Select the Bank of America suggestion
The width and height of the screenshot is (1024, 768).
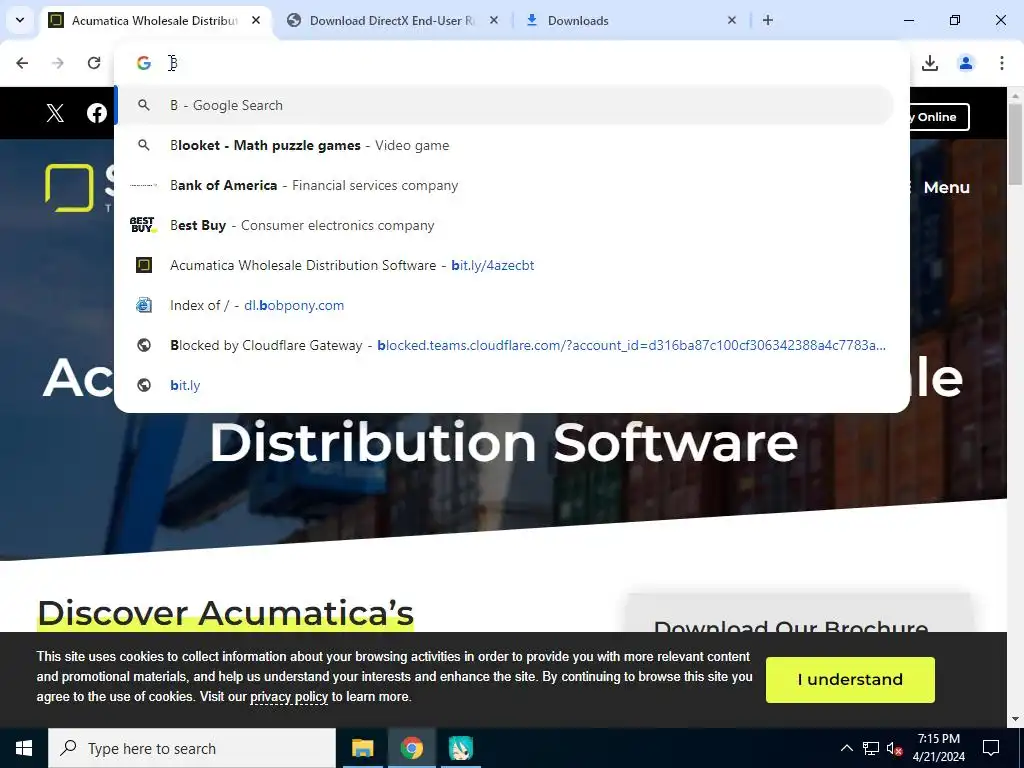(x=504, y=185)
